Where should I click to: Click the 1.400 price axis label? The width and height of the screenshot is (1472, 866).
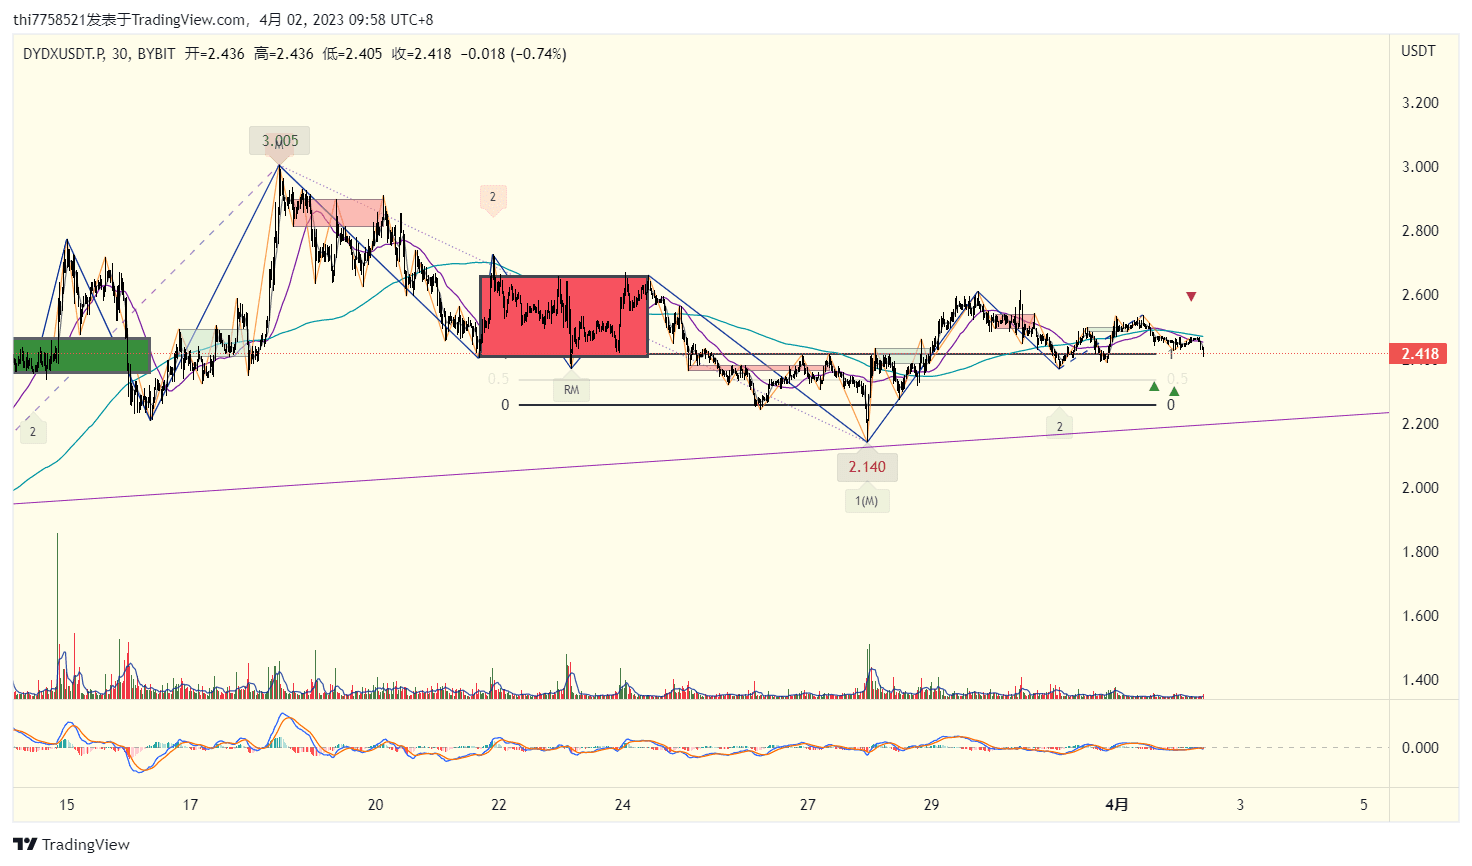[1420, 680]
